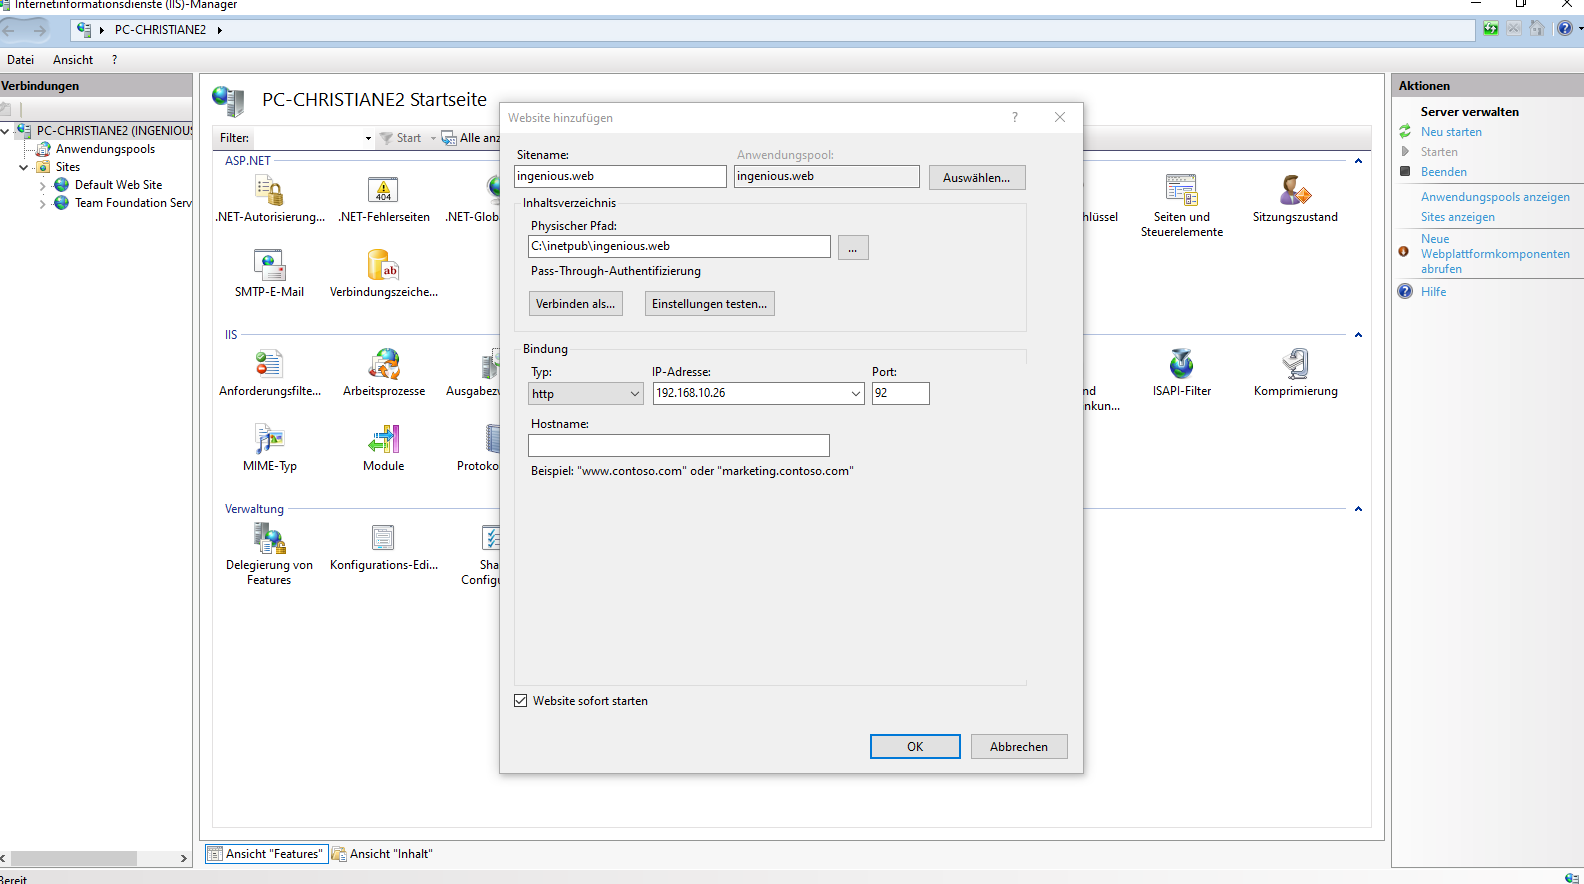Screen dimensions: 1584x884
Task: Open the ISAPI-Filter icon
Action: (1181, 364)
